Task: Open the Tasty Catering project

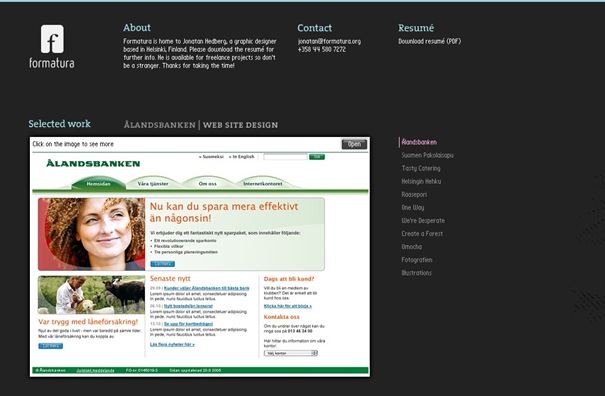Action: click(421, 168)
